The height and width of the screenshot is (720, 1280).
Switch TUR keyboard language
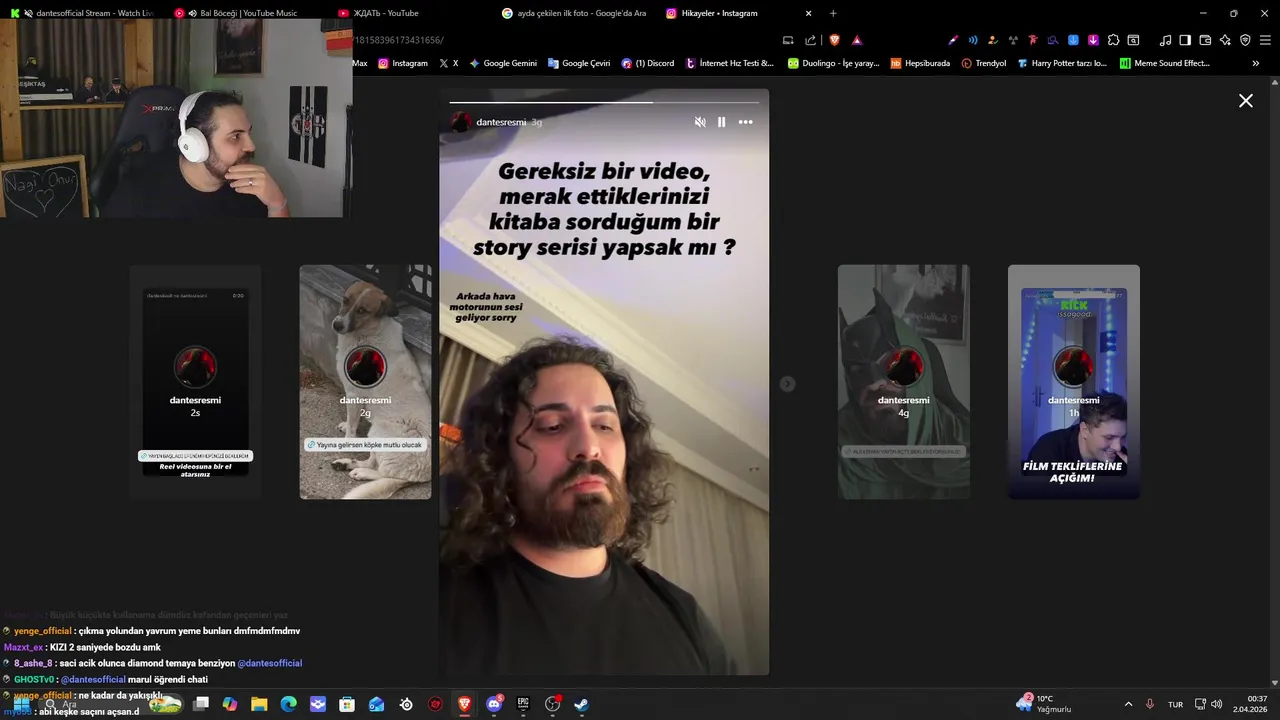click(1176, 704)
